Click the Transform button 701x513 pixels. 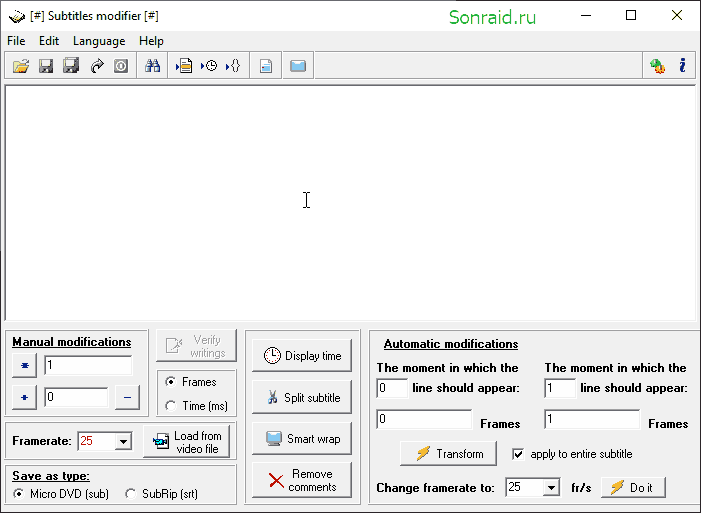coord(448,454)
